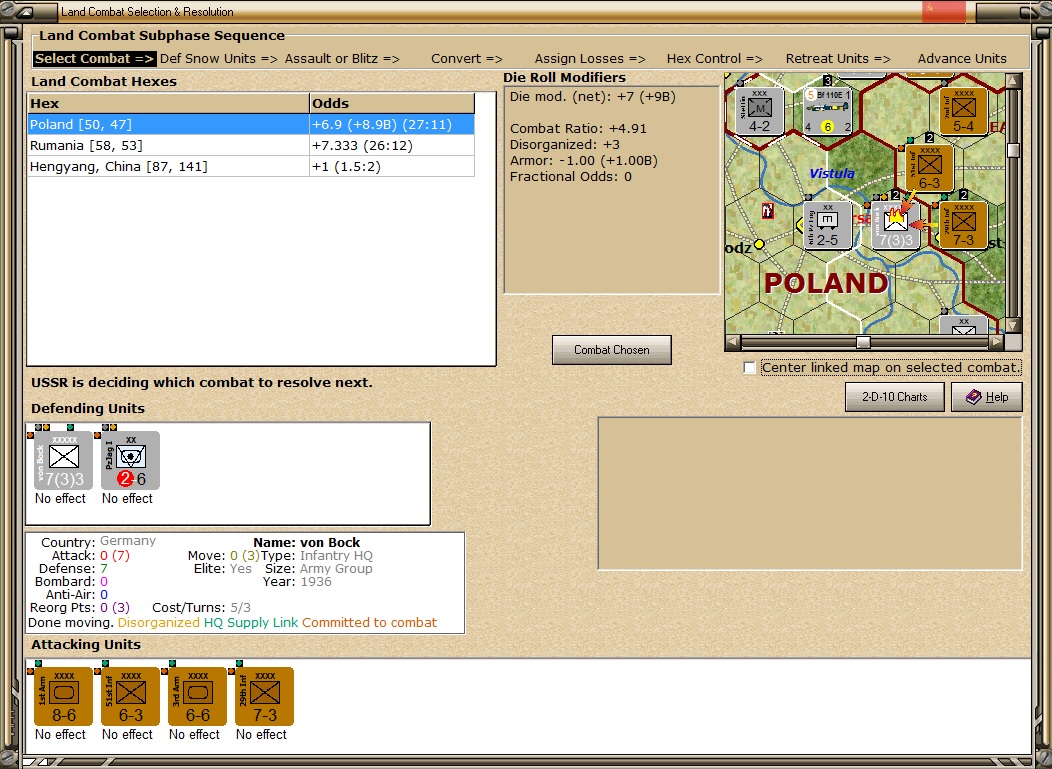Go to Def Snow Units subphase
Viewport: 1052px width, 769px height.
219,58
